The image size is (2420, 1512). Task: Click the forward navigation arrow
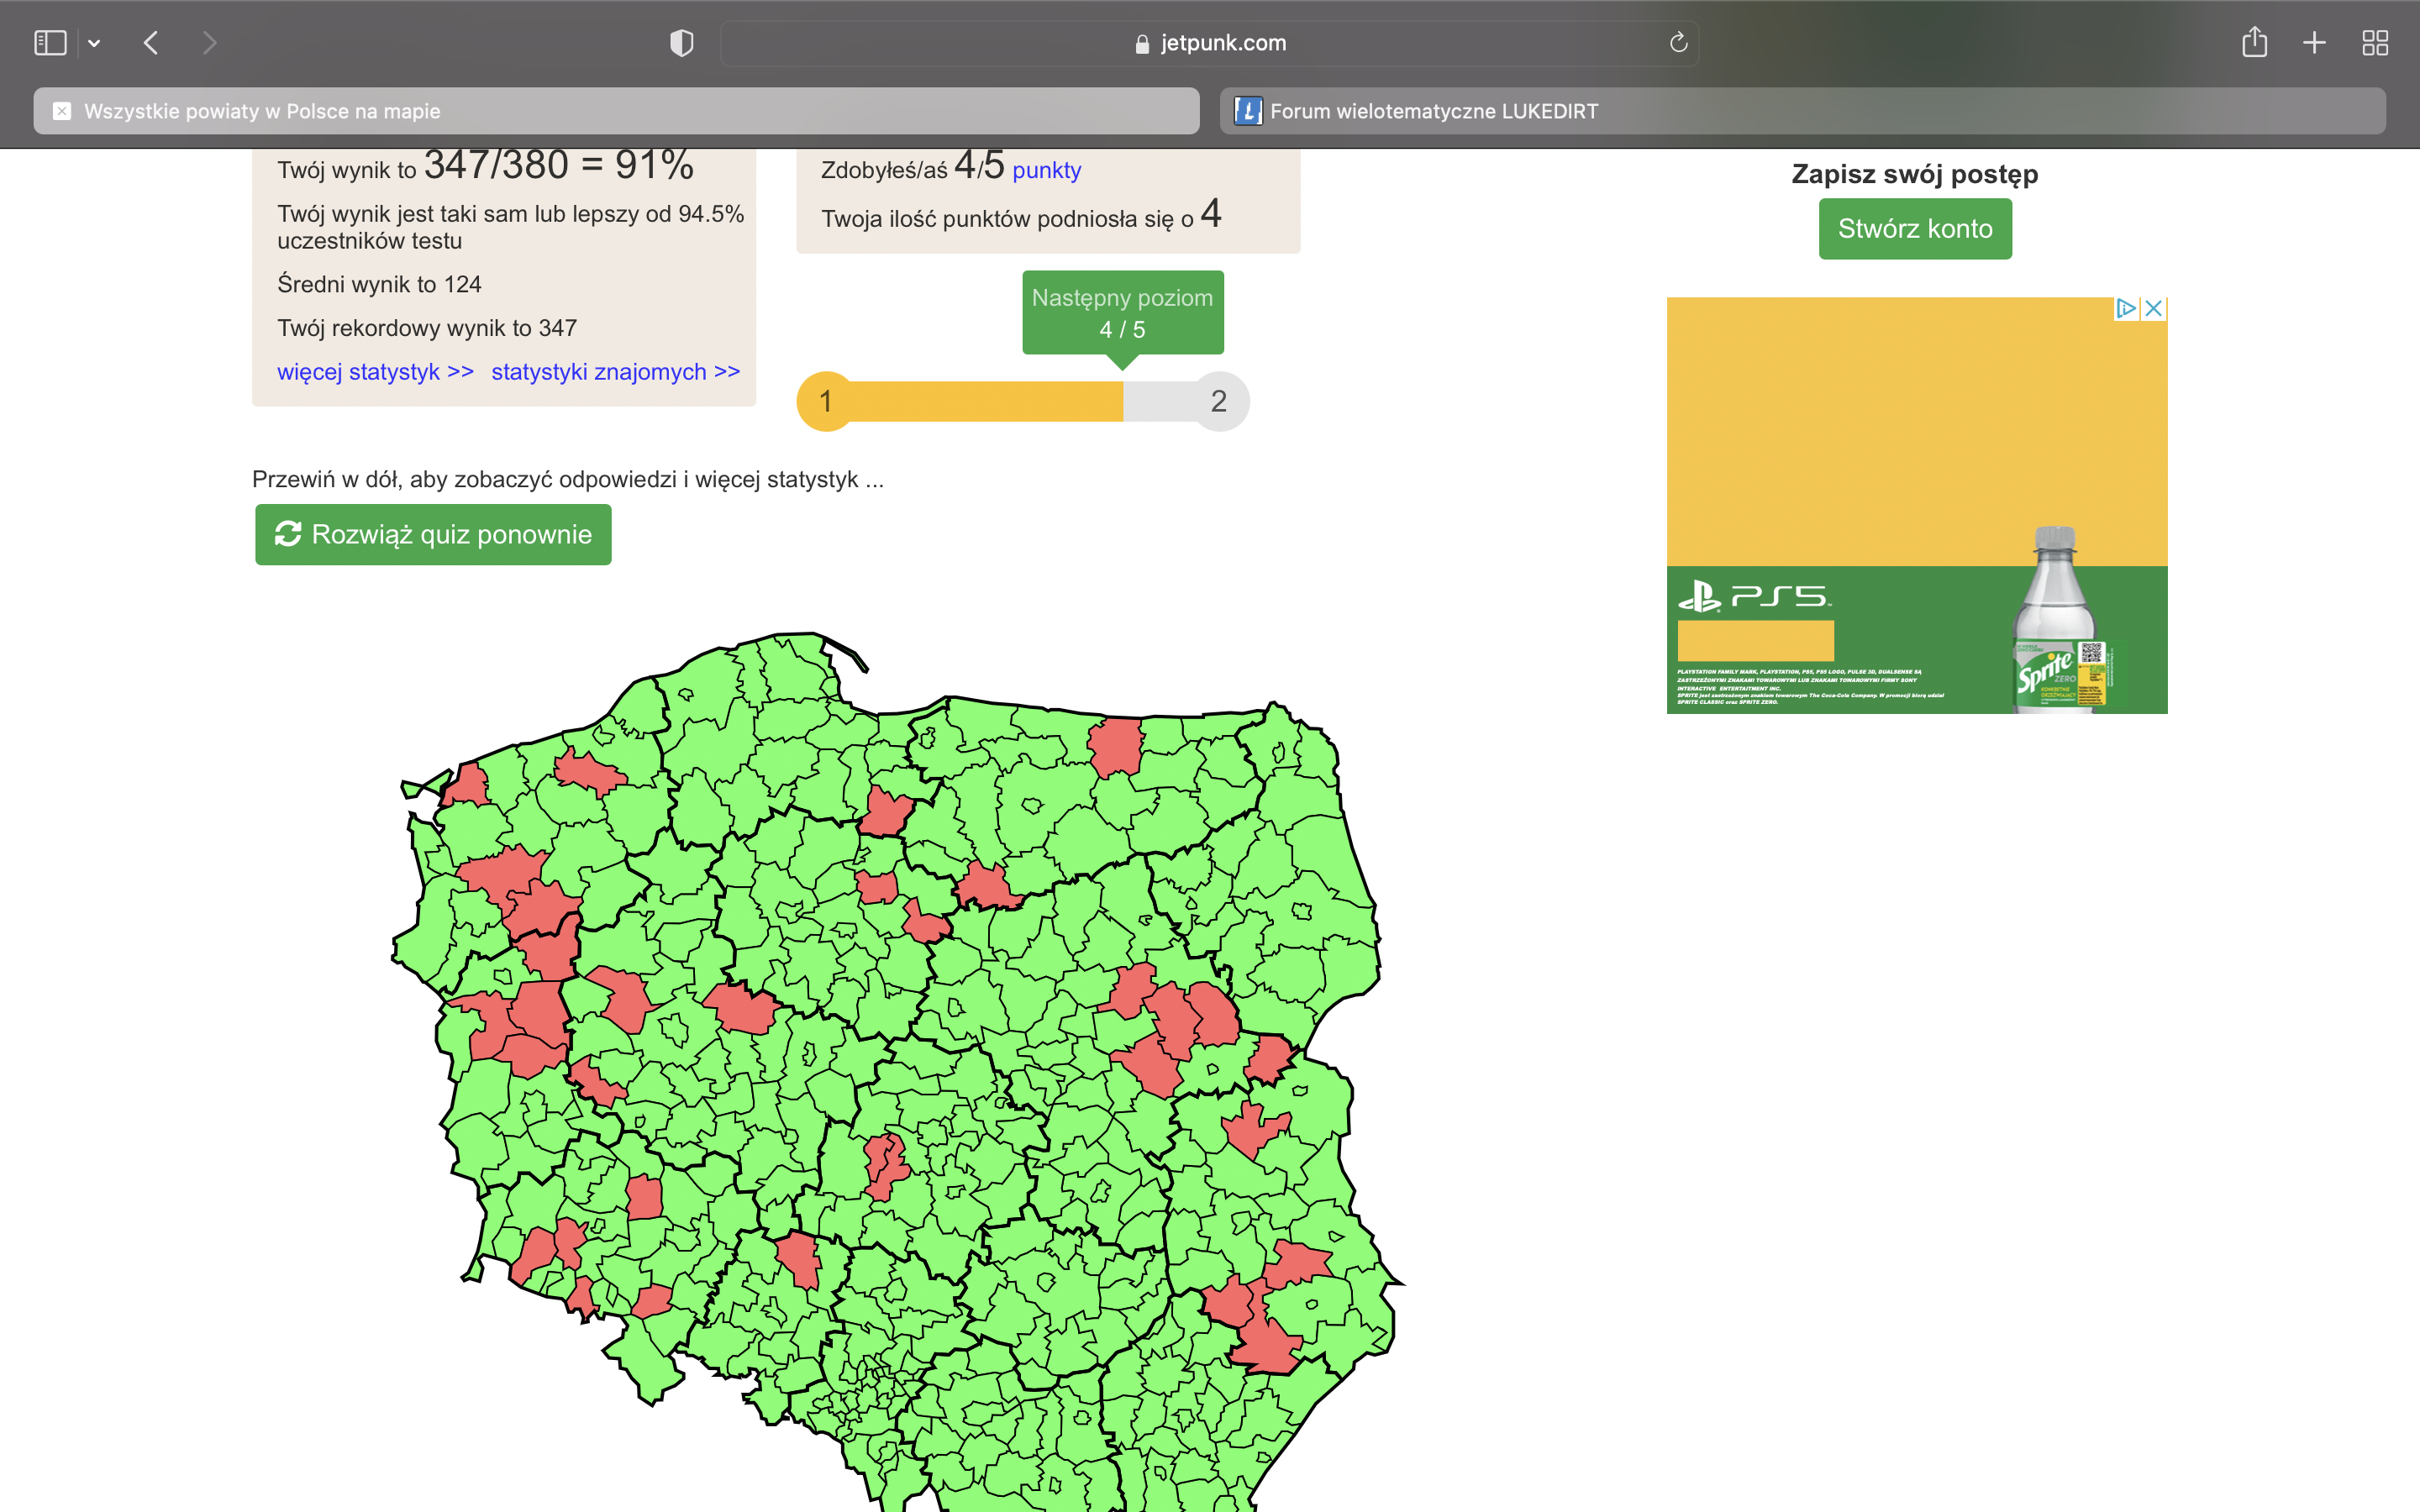click(209, 43)
